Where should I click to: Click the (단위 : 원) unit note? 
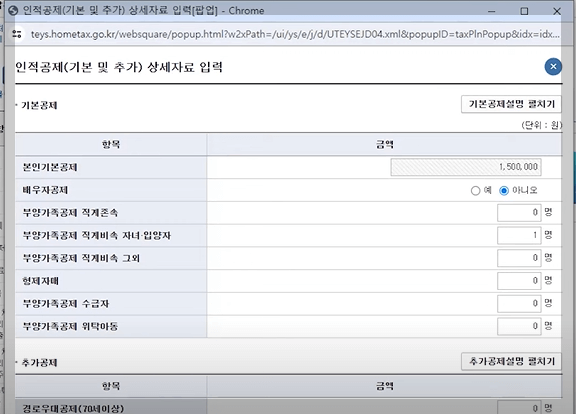(x=541, y=125)
